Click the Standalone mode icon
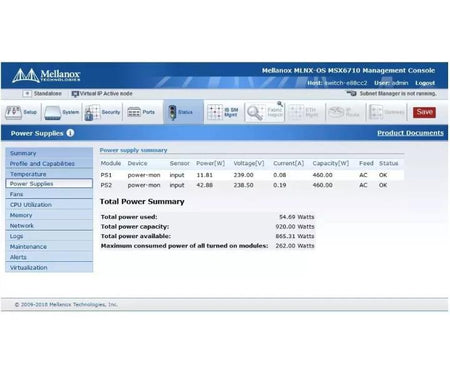The width and height of the screenshot is (450, 375). (x=27, y=94)
